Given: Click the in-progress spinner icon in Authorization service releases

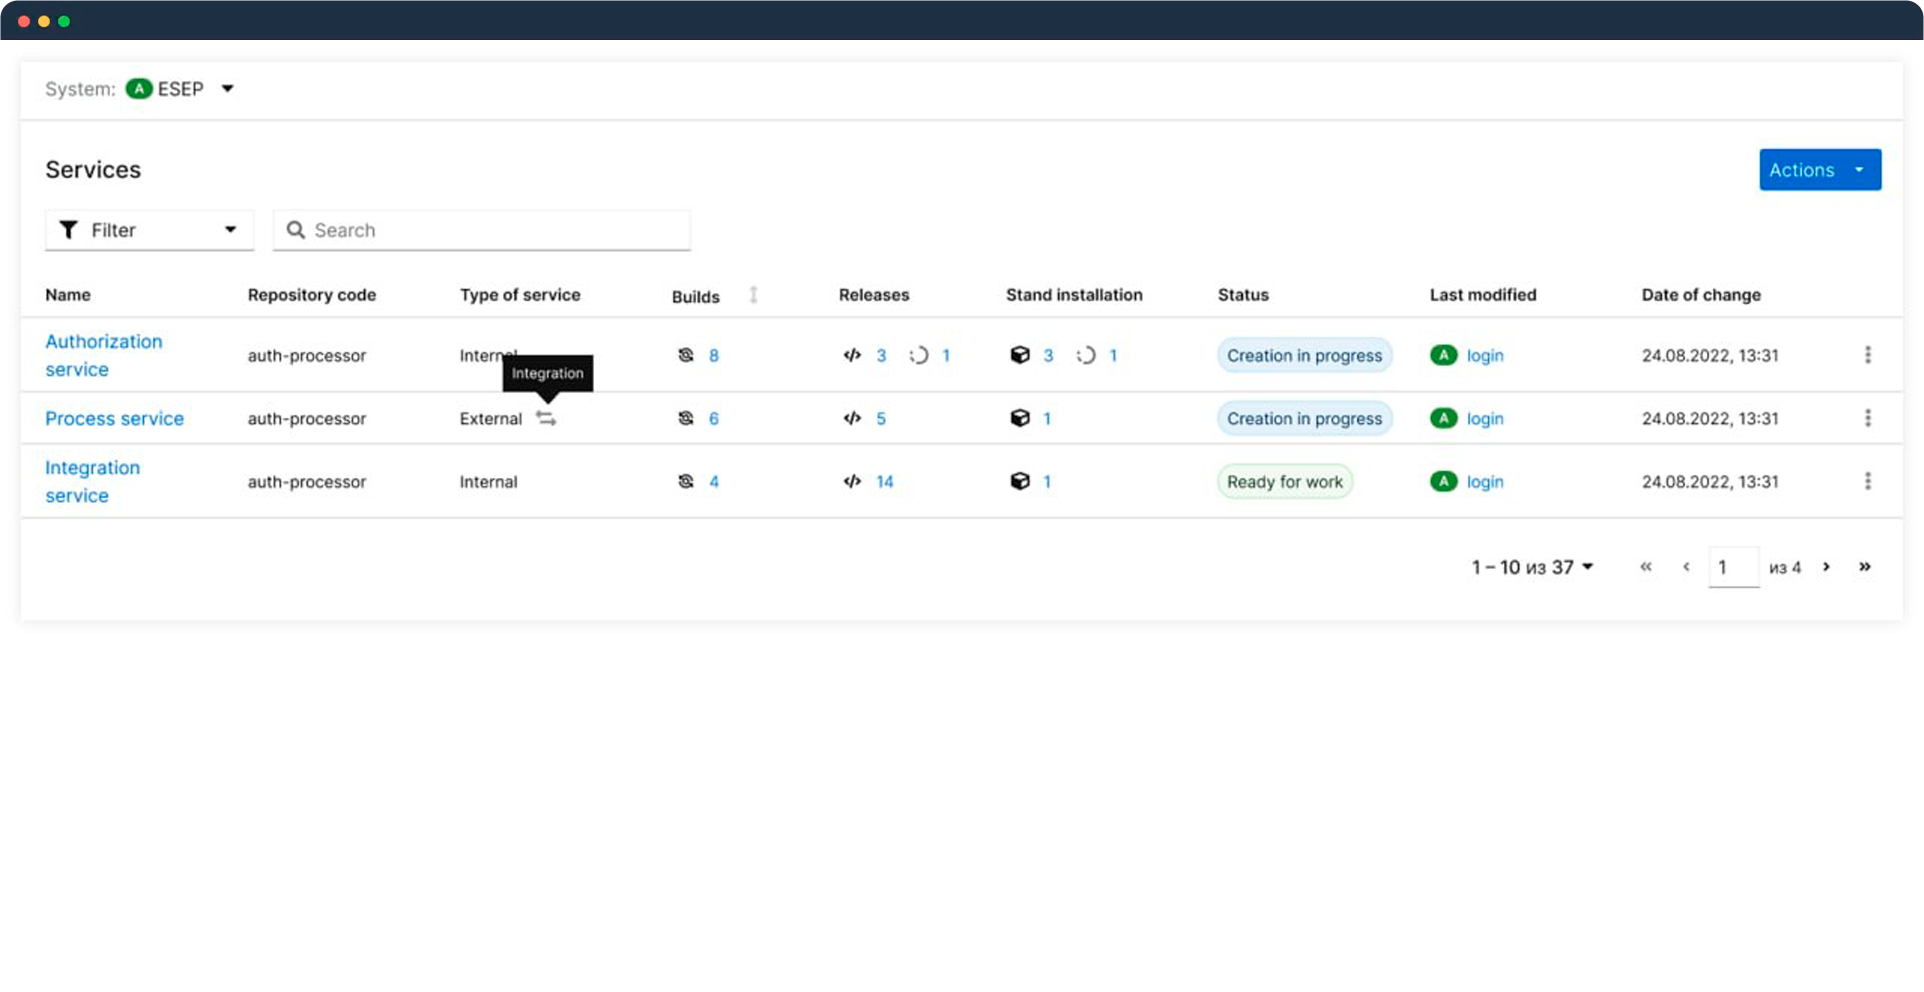Looking at the screenshot, I should point(918,355).
